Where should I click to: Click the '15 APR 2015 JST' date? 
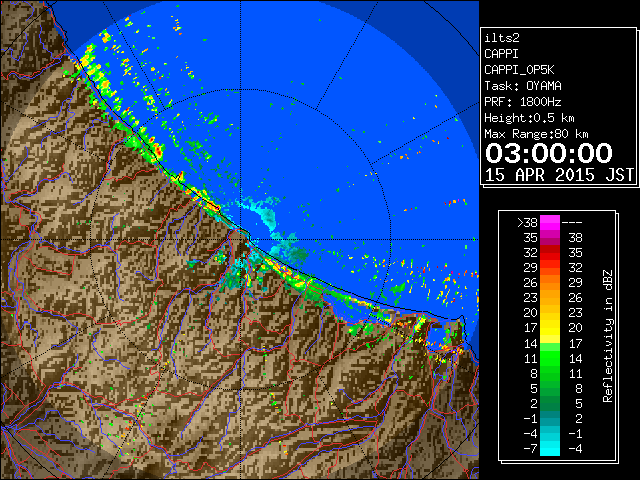tap(559, 175)
